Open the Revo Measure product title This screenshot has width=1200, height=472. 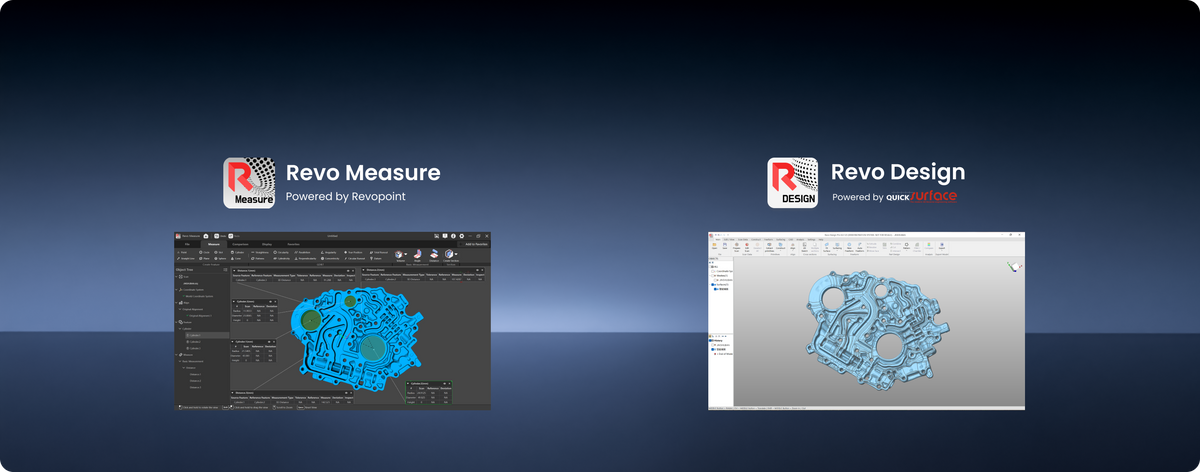click(363, 173)
